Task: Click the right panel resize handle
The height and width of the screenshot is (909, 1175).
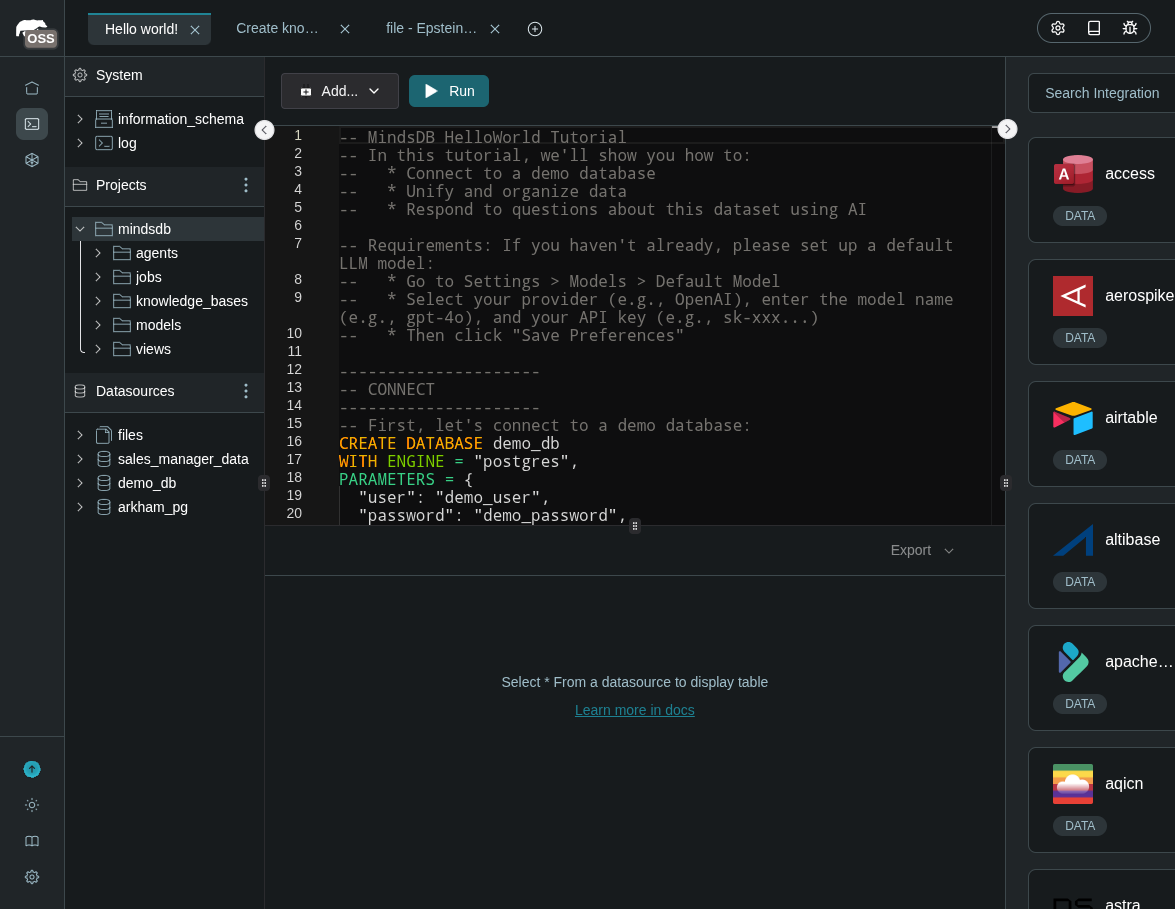Action: (x=1006, y=483)
